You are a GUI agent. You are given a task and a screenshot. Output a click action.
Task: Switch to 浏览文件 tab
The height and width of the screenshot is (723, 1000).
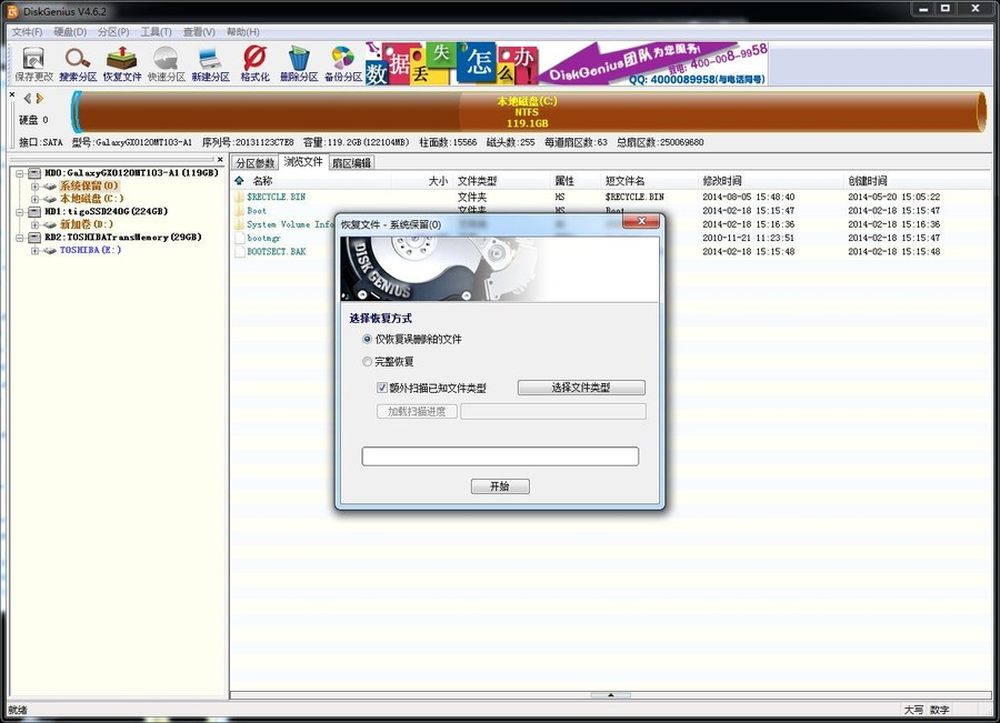click(x=304, y=161)
